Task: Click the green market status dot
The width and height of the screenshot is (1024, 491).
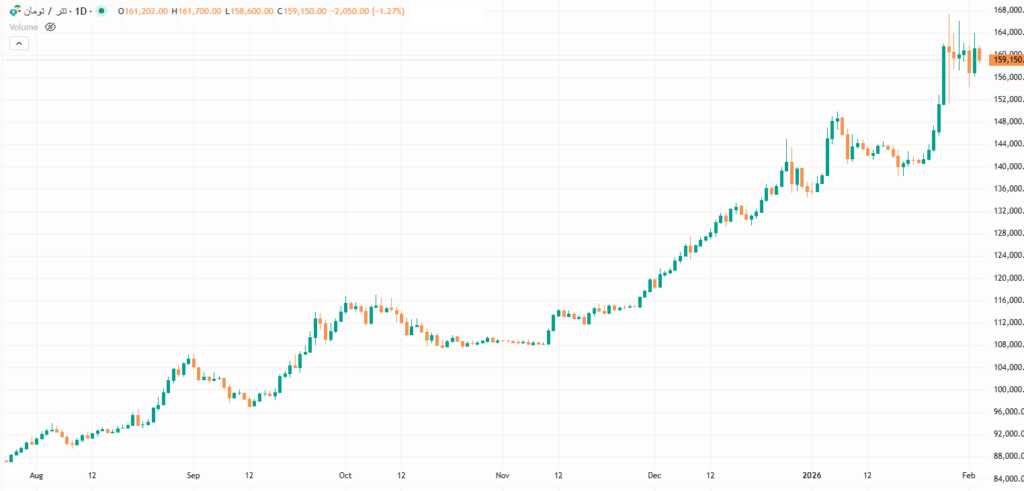Action: point(101,11)
